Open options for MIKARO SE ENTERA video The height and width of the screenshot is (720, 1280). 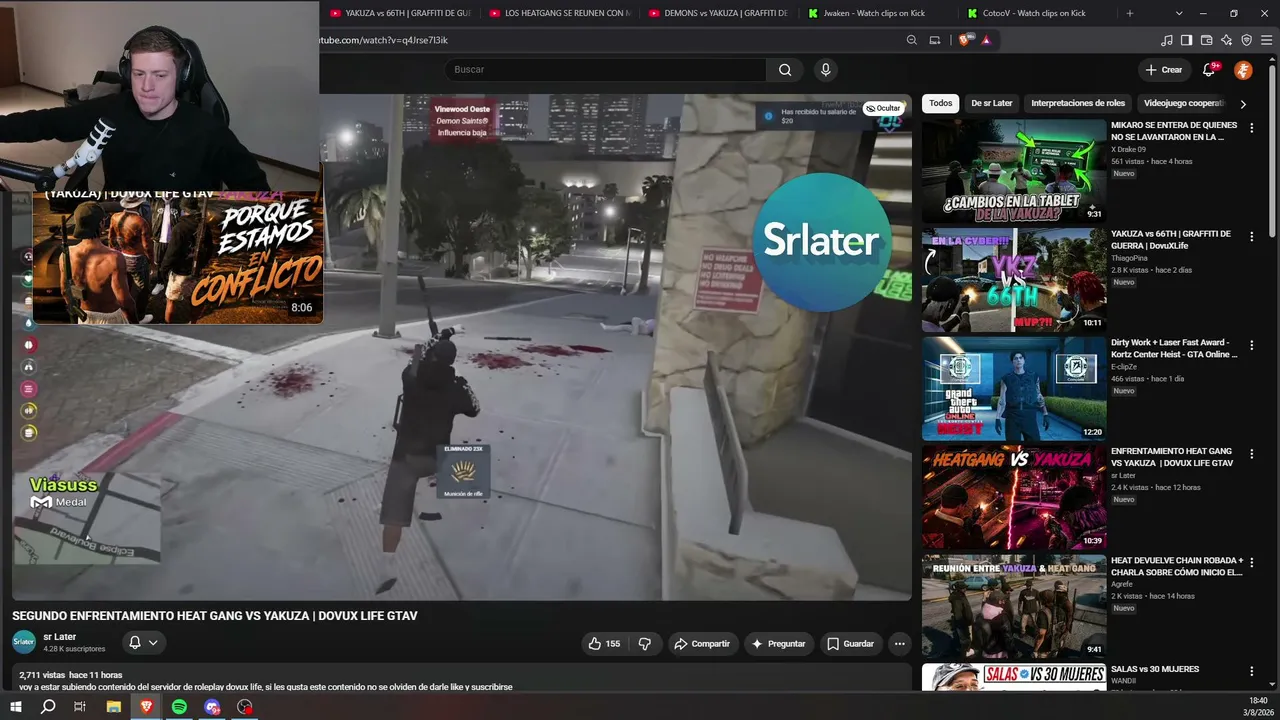(x=1251, y=127)
